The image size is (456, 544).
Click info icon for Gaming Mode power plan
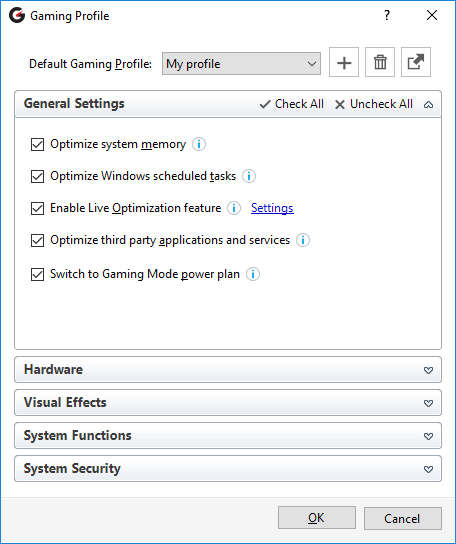click(x=253, y=274)
